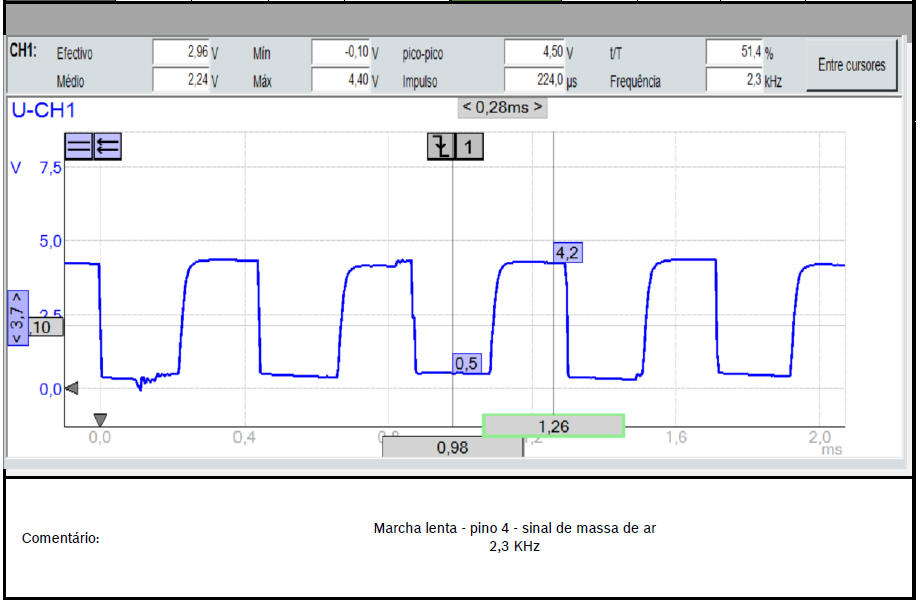Click the 0,28ms cursor time difference label
The height and width of the screenshot is (603, 920).
pyautogui.click(x=502, y=107)
